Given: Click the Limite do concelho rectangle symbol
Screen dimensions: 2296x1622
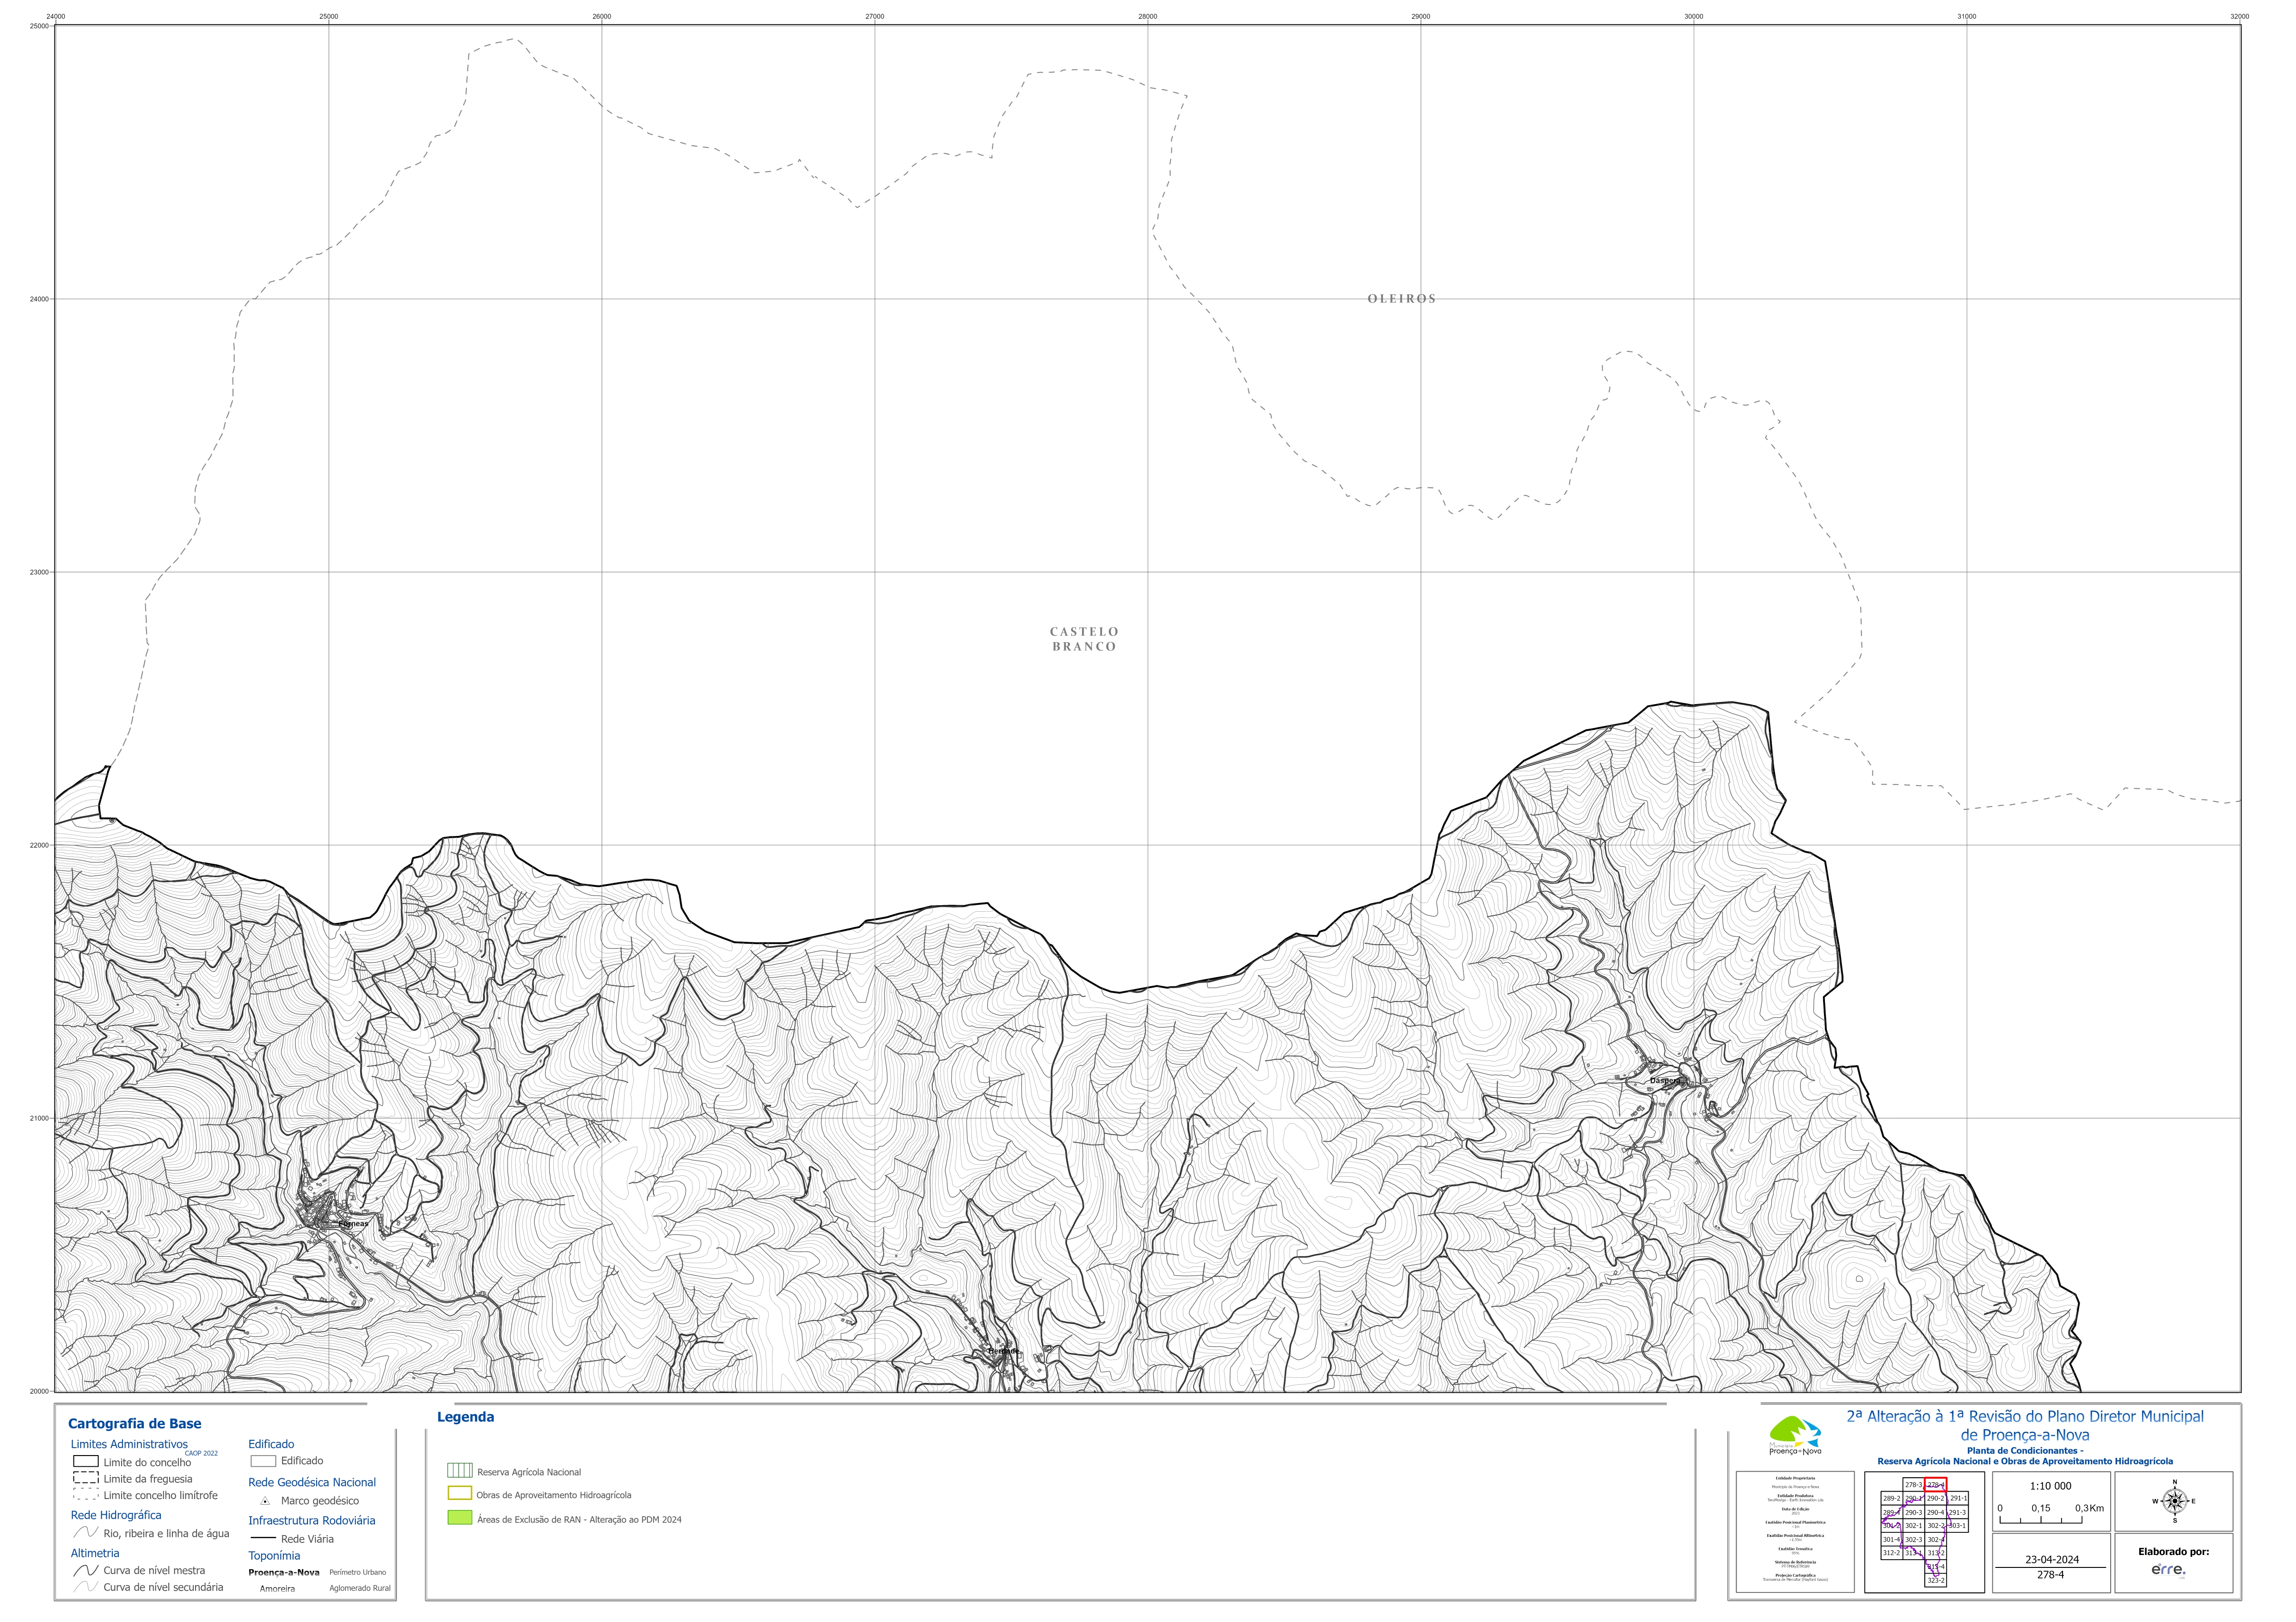Looking at the screenshot, I should click(86, 1462).
